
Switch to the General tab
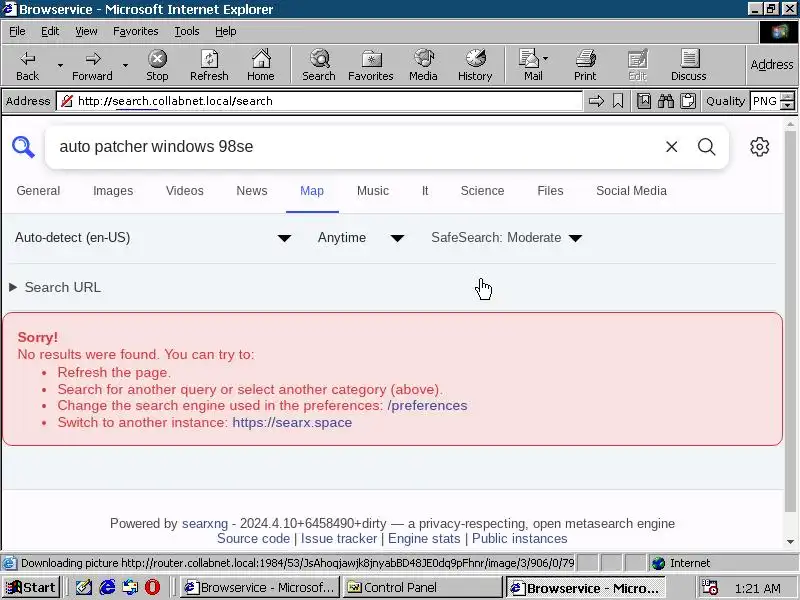38,191
